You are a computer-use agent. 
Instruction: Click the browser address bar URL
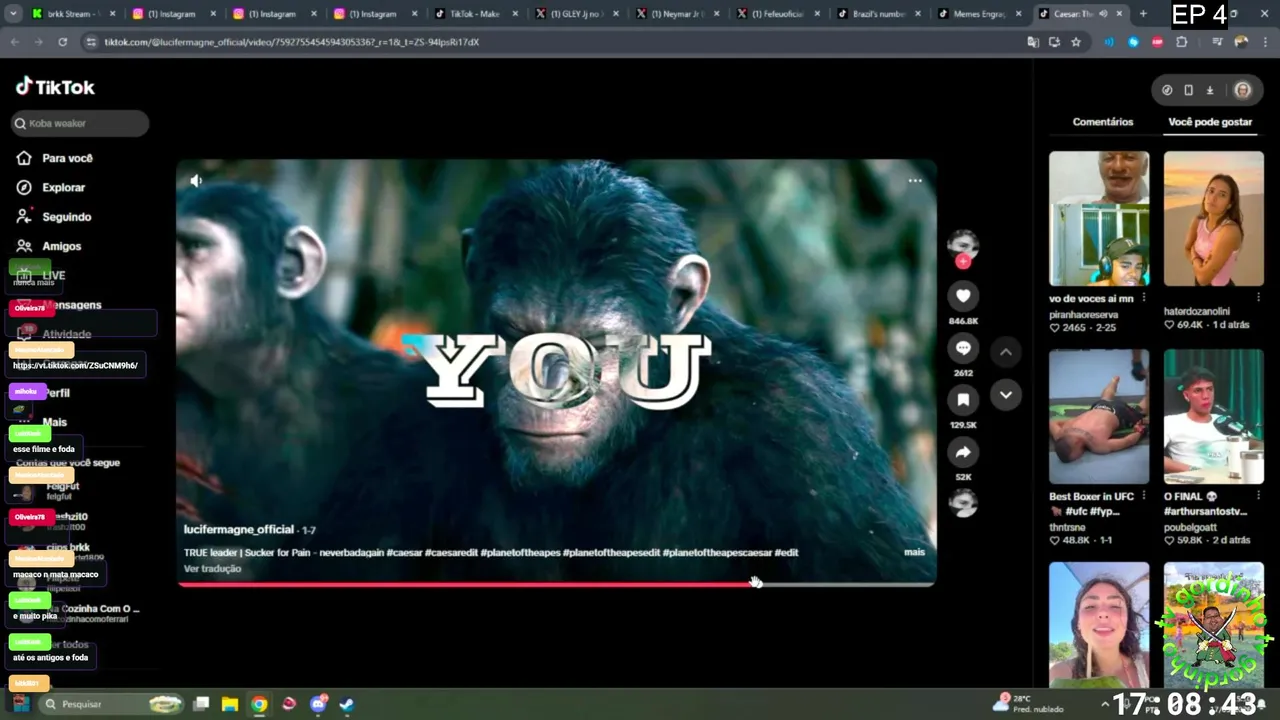coord(292,42)
